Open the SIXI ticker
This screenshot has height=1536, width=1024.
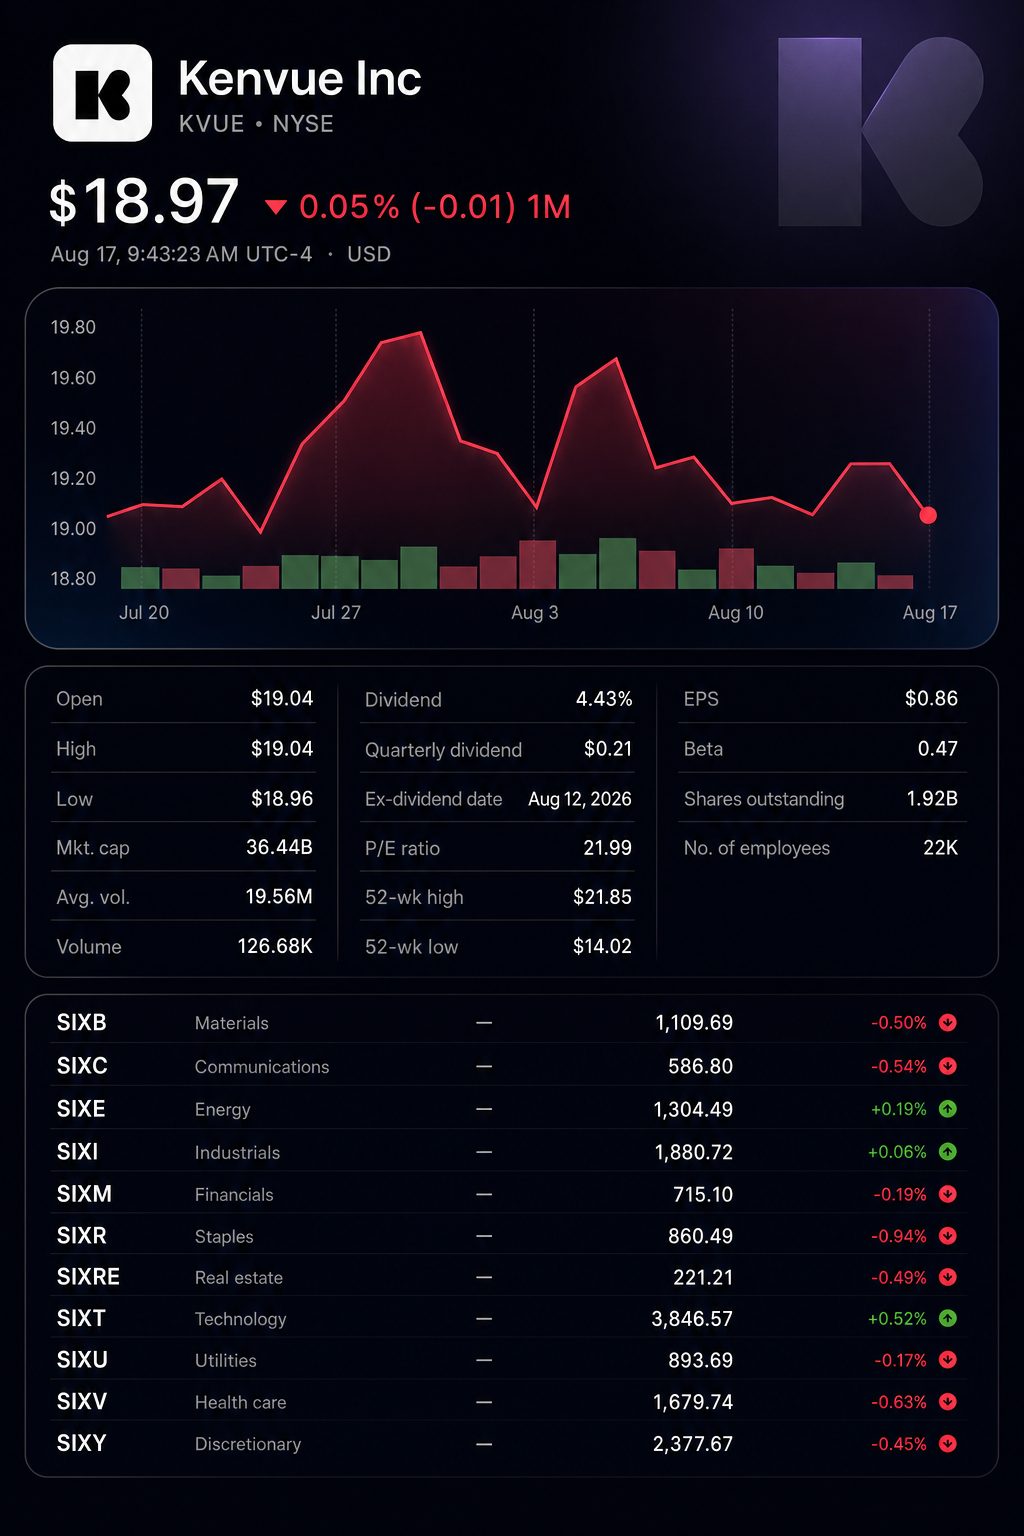coord(77,1151)
